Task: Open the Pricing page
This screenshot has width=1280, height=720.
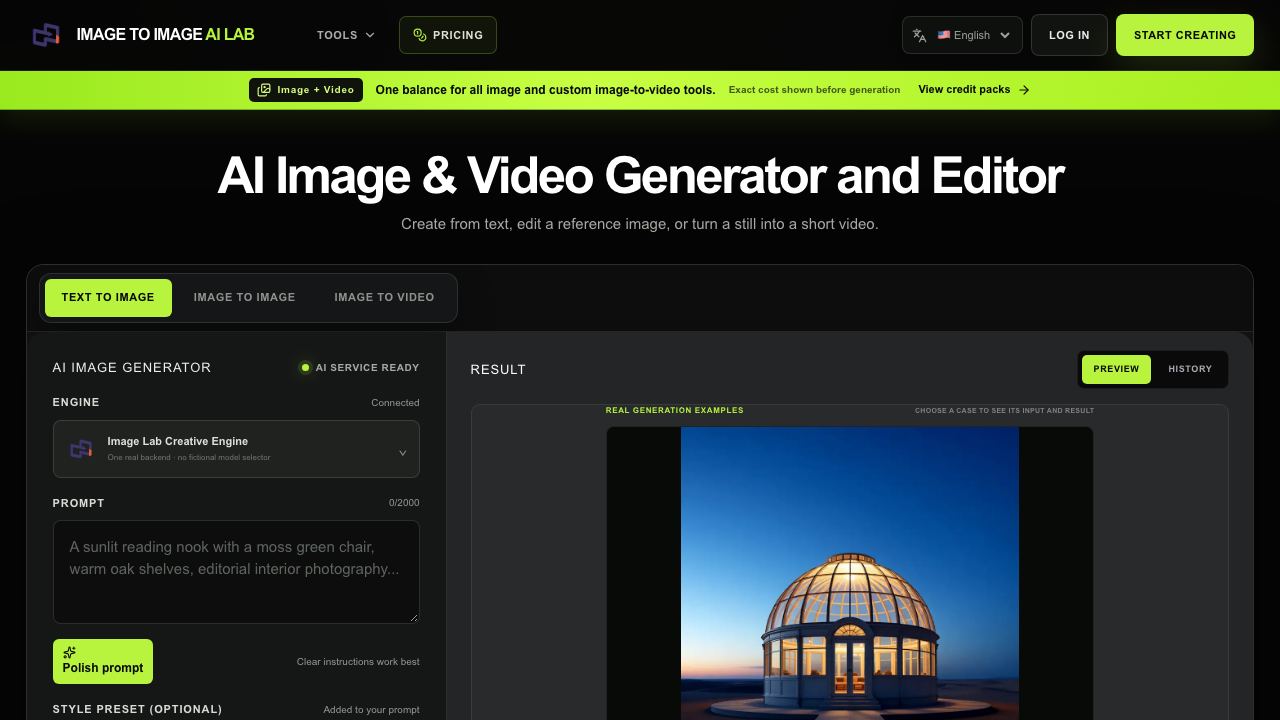Action: tap(447, 35)
